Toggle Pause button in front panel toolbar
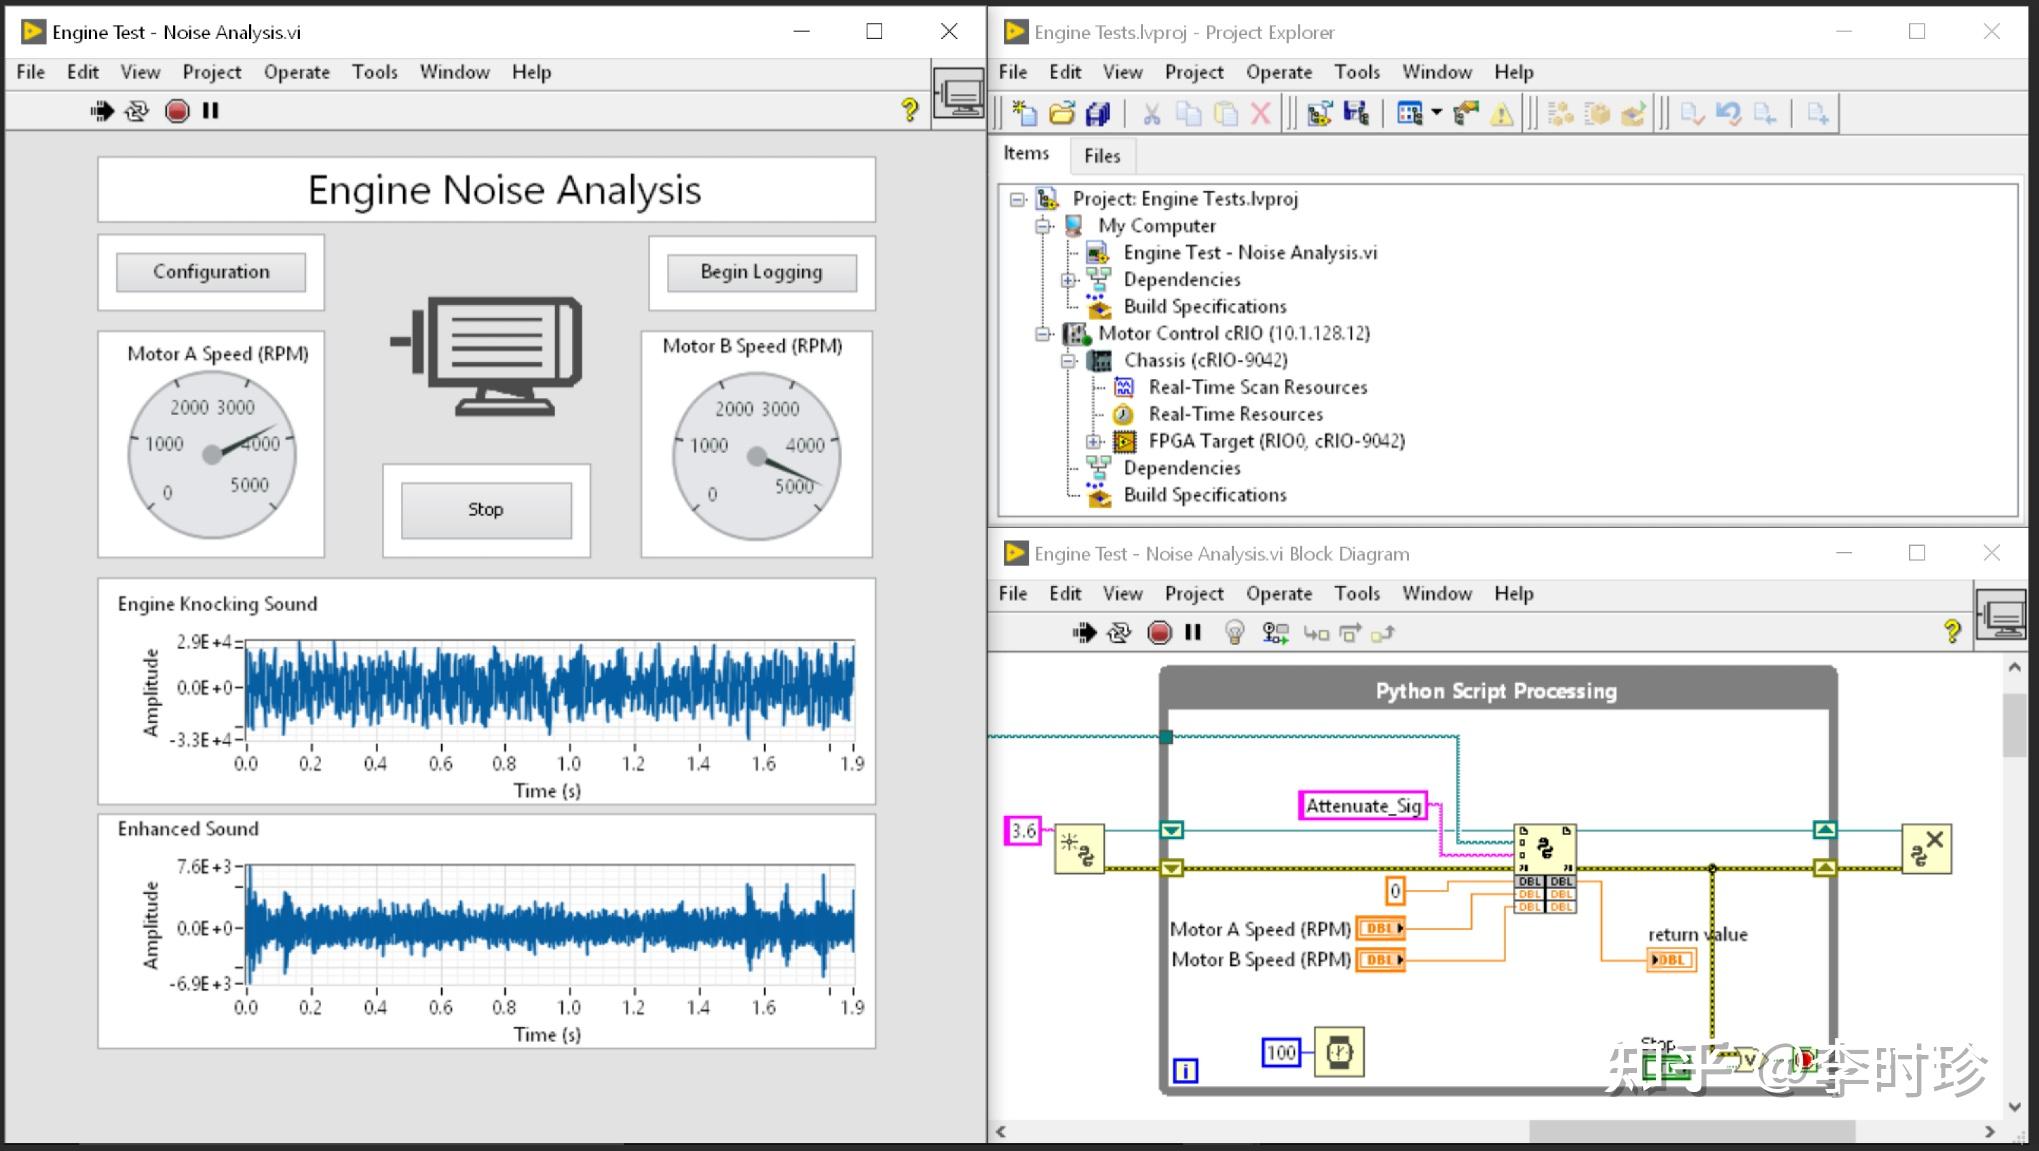 210,111
